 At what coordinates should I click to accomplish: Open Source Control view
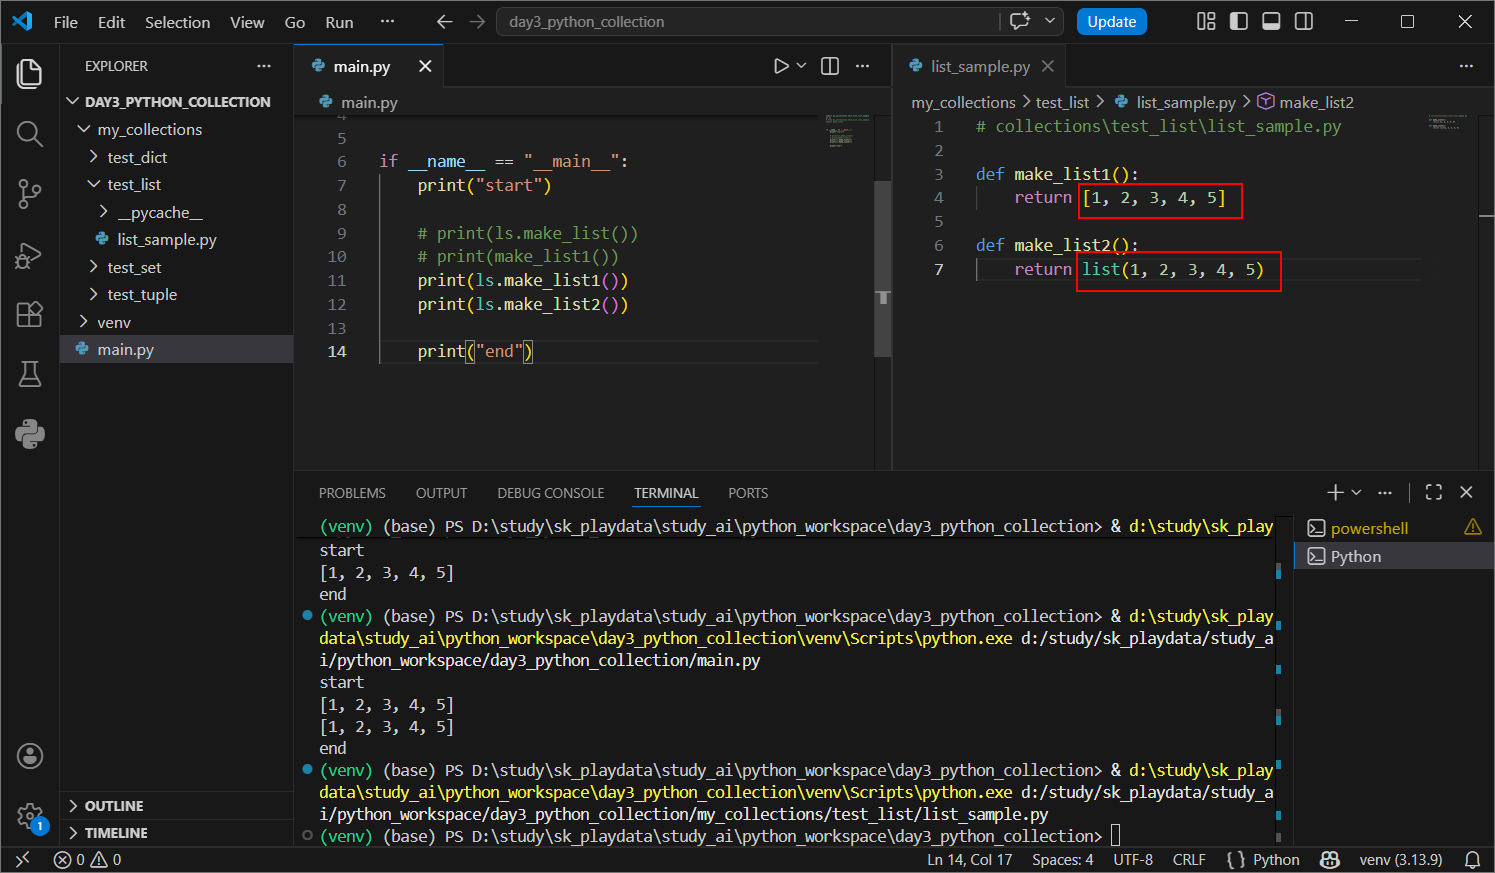click(30, 194)
